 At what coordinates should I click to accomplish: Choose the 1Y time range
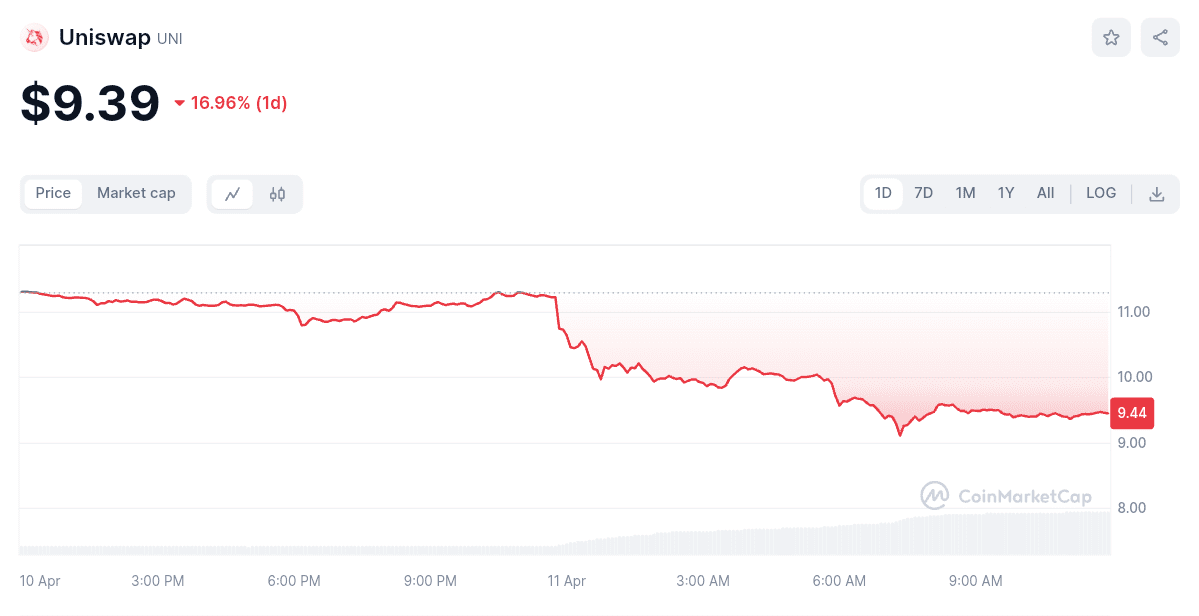[1006, 193]
